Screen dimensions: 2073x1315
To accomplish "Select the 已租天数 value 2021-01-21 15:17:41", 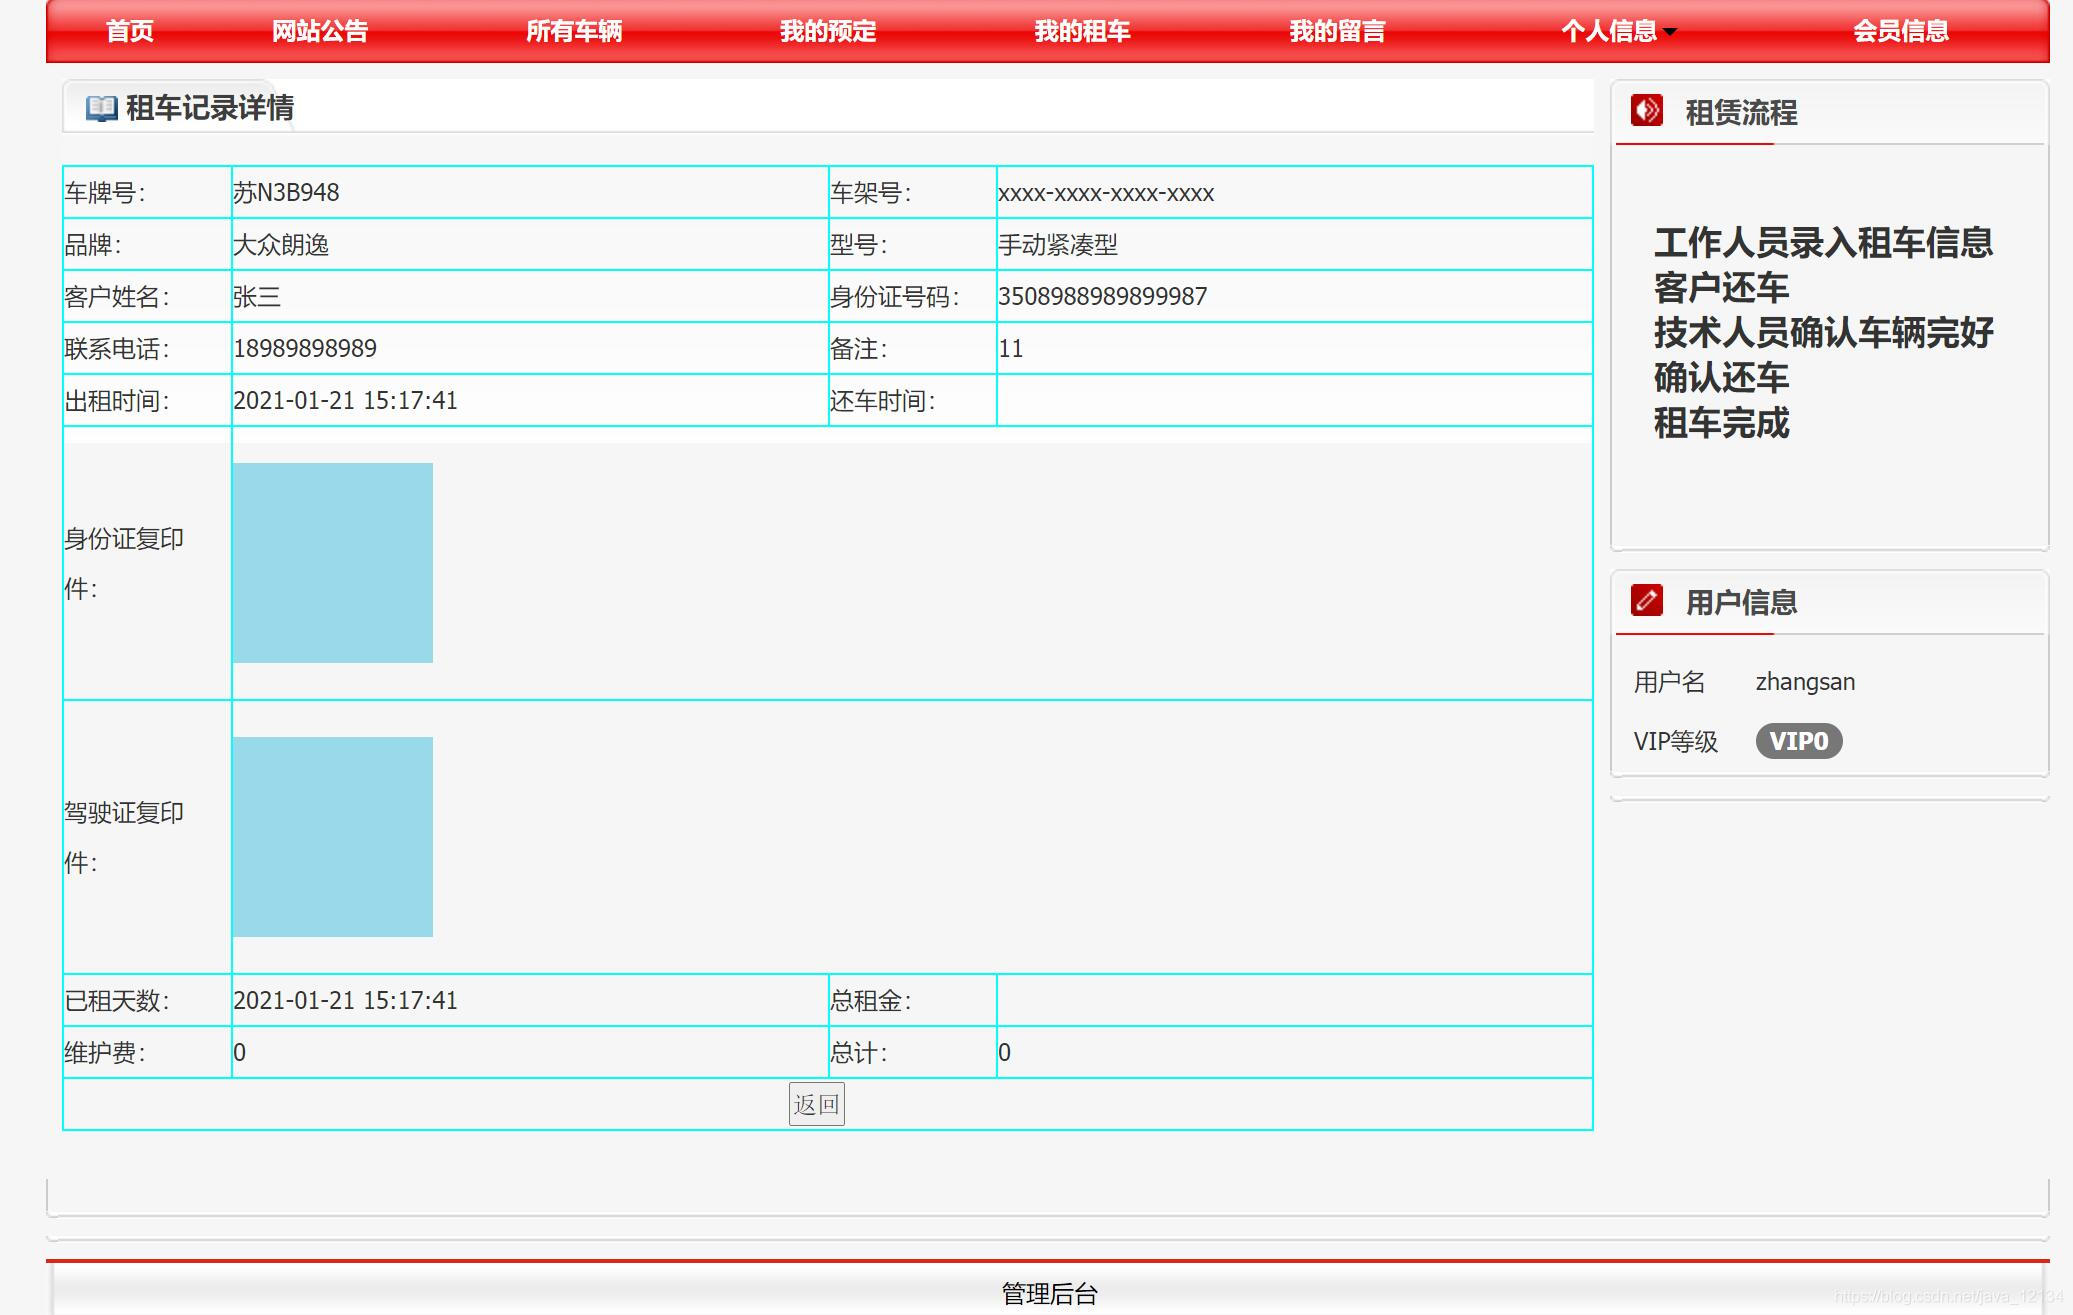I will (x=345, y=1000).
